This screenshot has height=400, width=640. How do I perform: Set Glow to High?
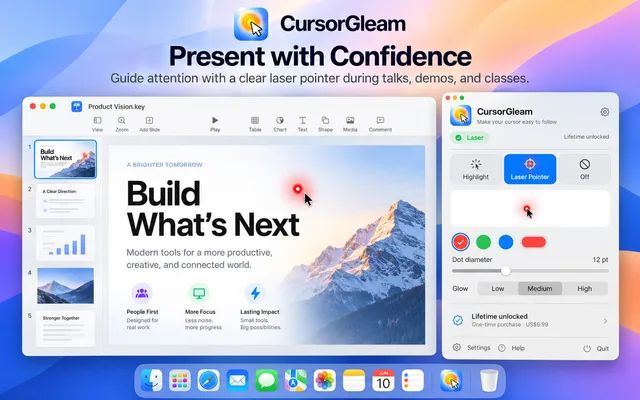[584, 289]
